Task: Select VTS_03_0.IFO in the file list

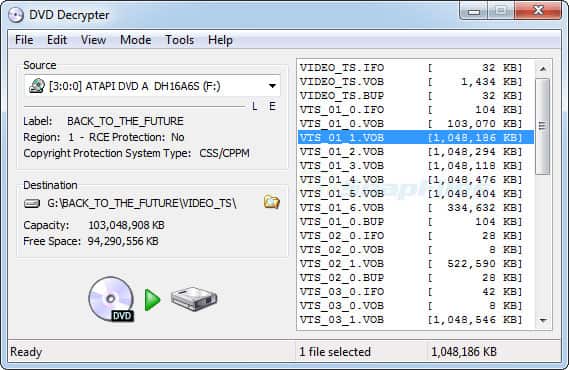Action: (x=416, y=292)
